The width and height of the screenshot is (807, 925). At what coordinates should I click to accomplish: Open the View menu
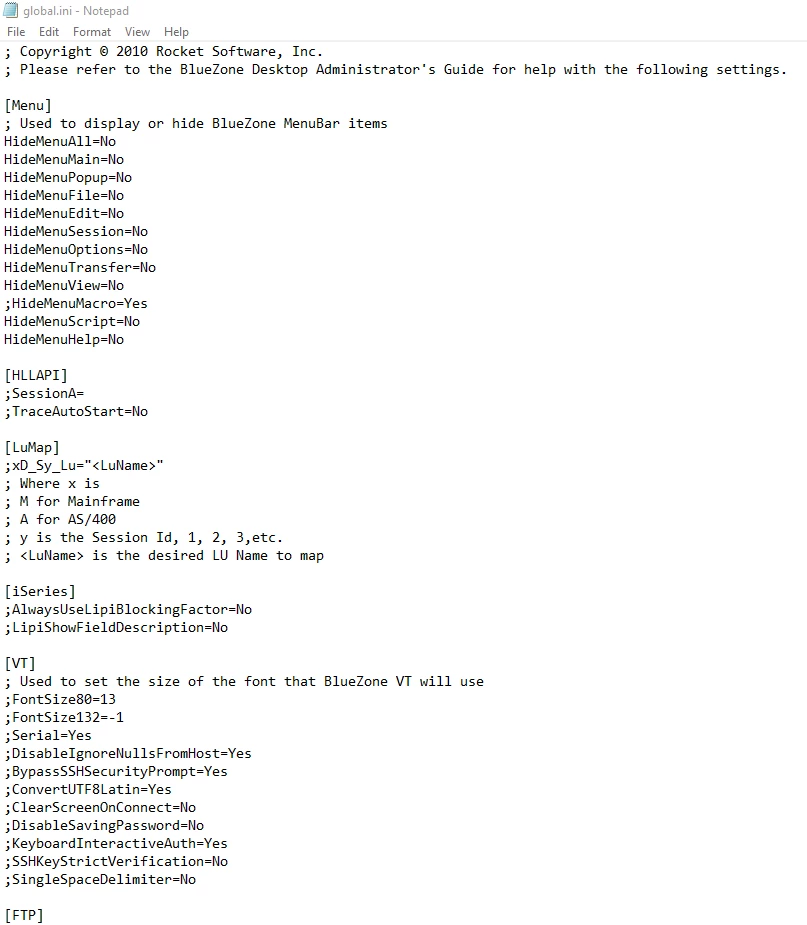click(137, 32)
